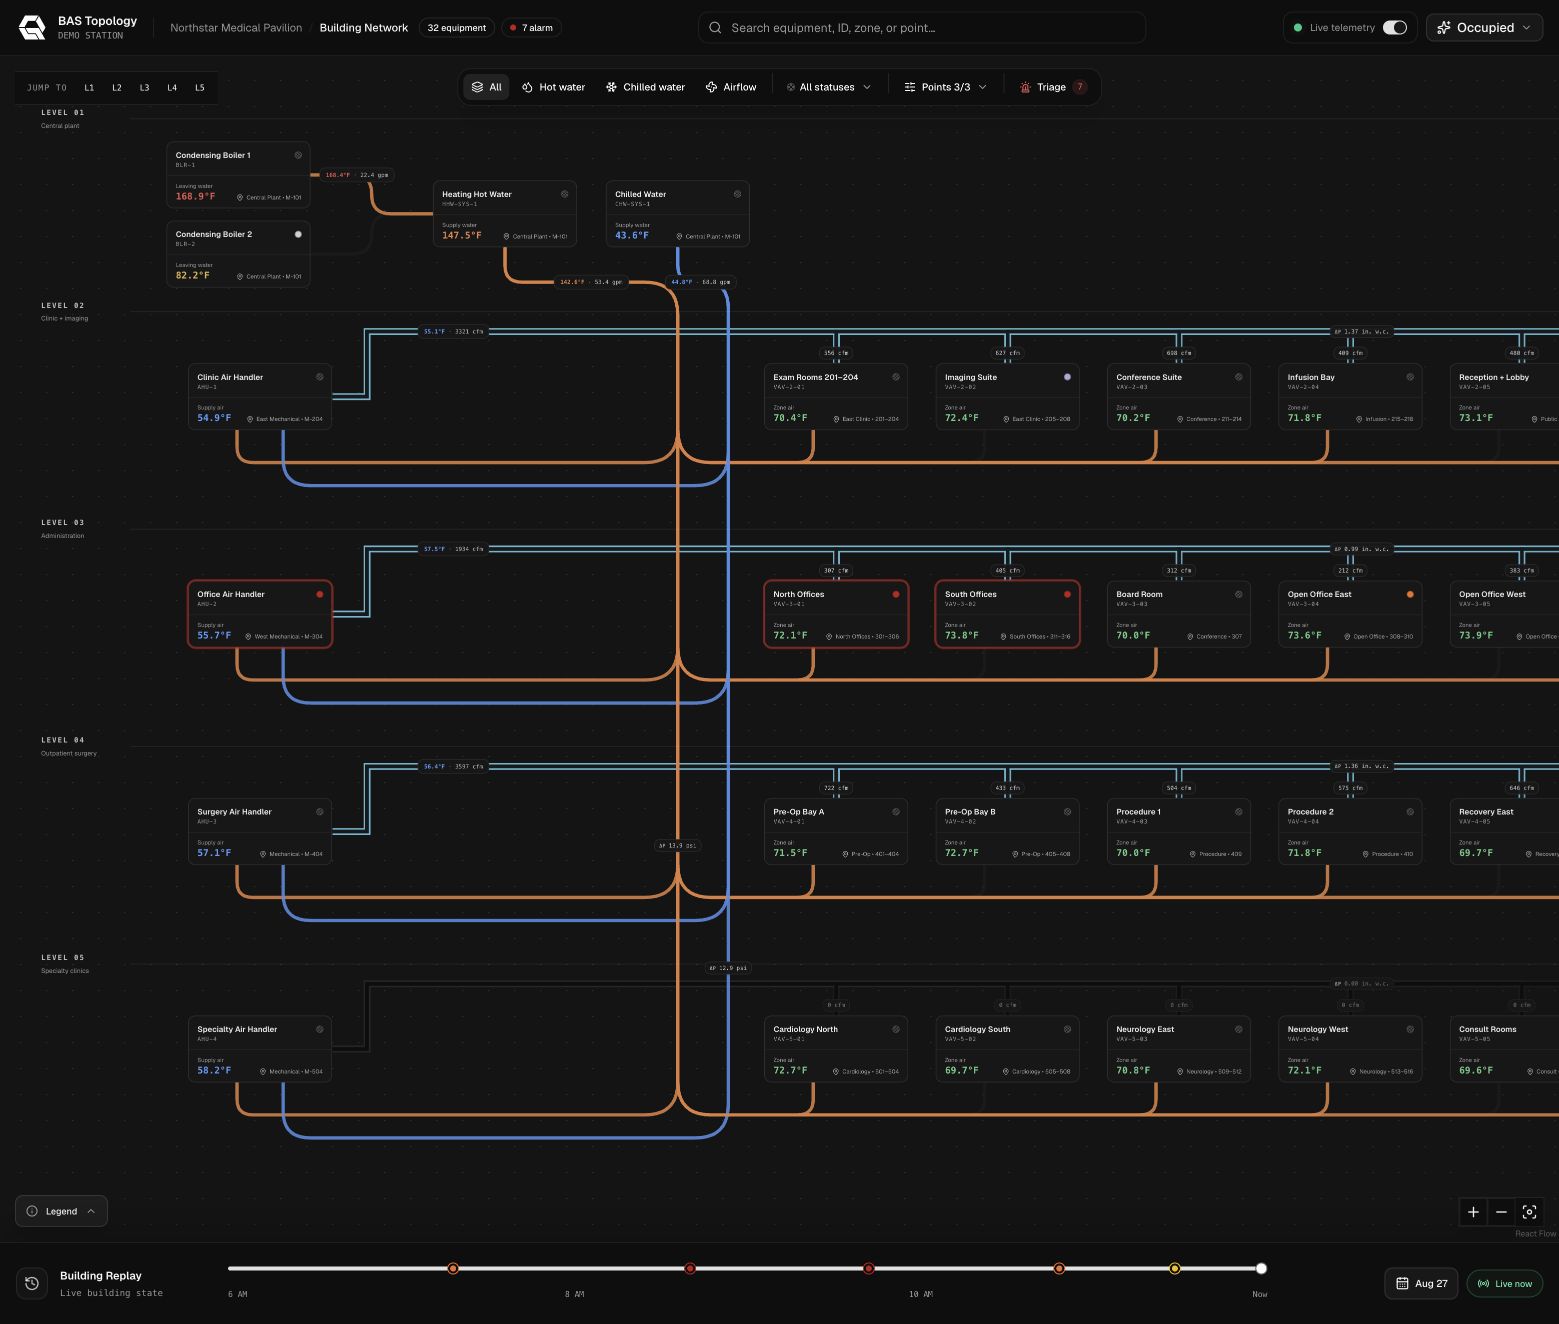Fit the view with the focus icon
The width and height of the screenshot is (1559, 1324).
[x=1529, y=1212]
